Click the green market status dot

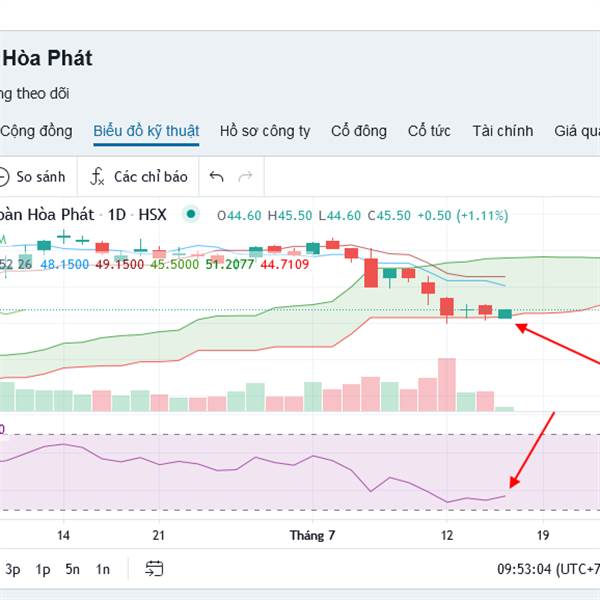click(191, 214)
